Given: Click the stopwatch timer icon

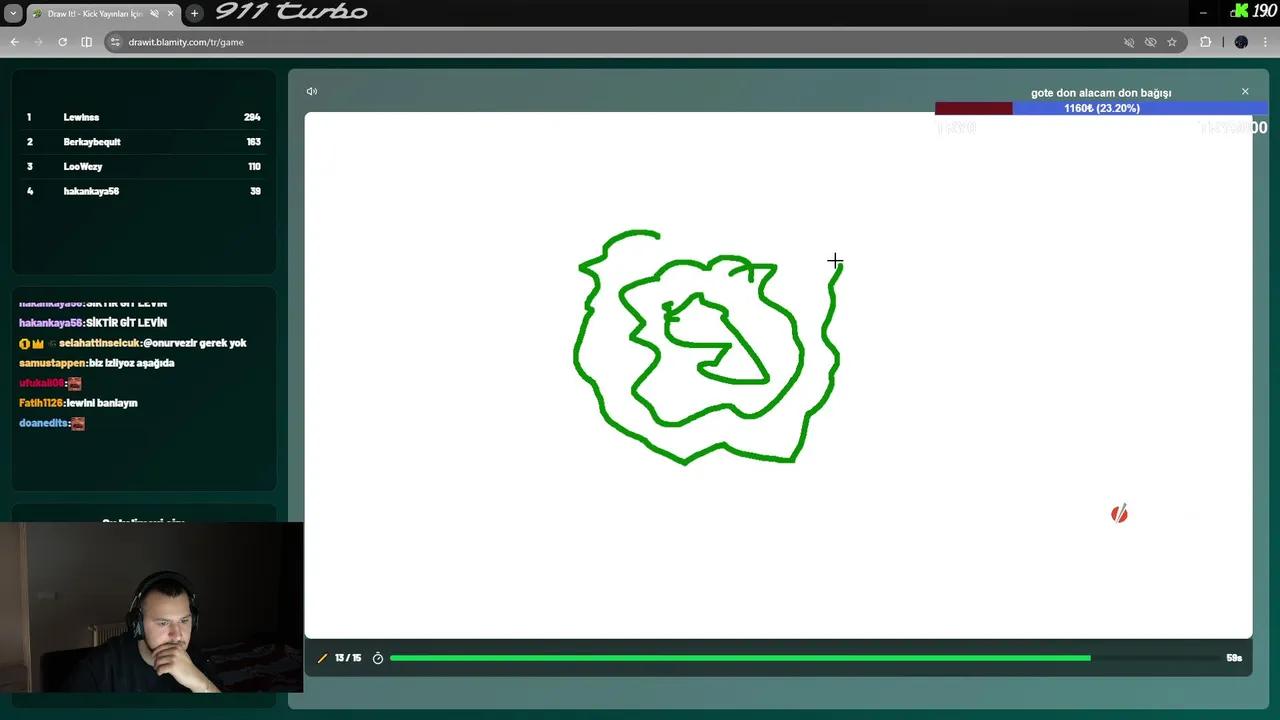Looking at the screenshot, I should point(378,658).
